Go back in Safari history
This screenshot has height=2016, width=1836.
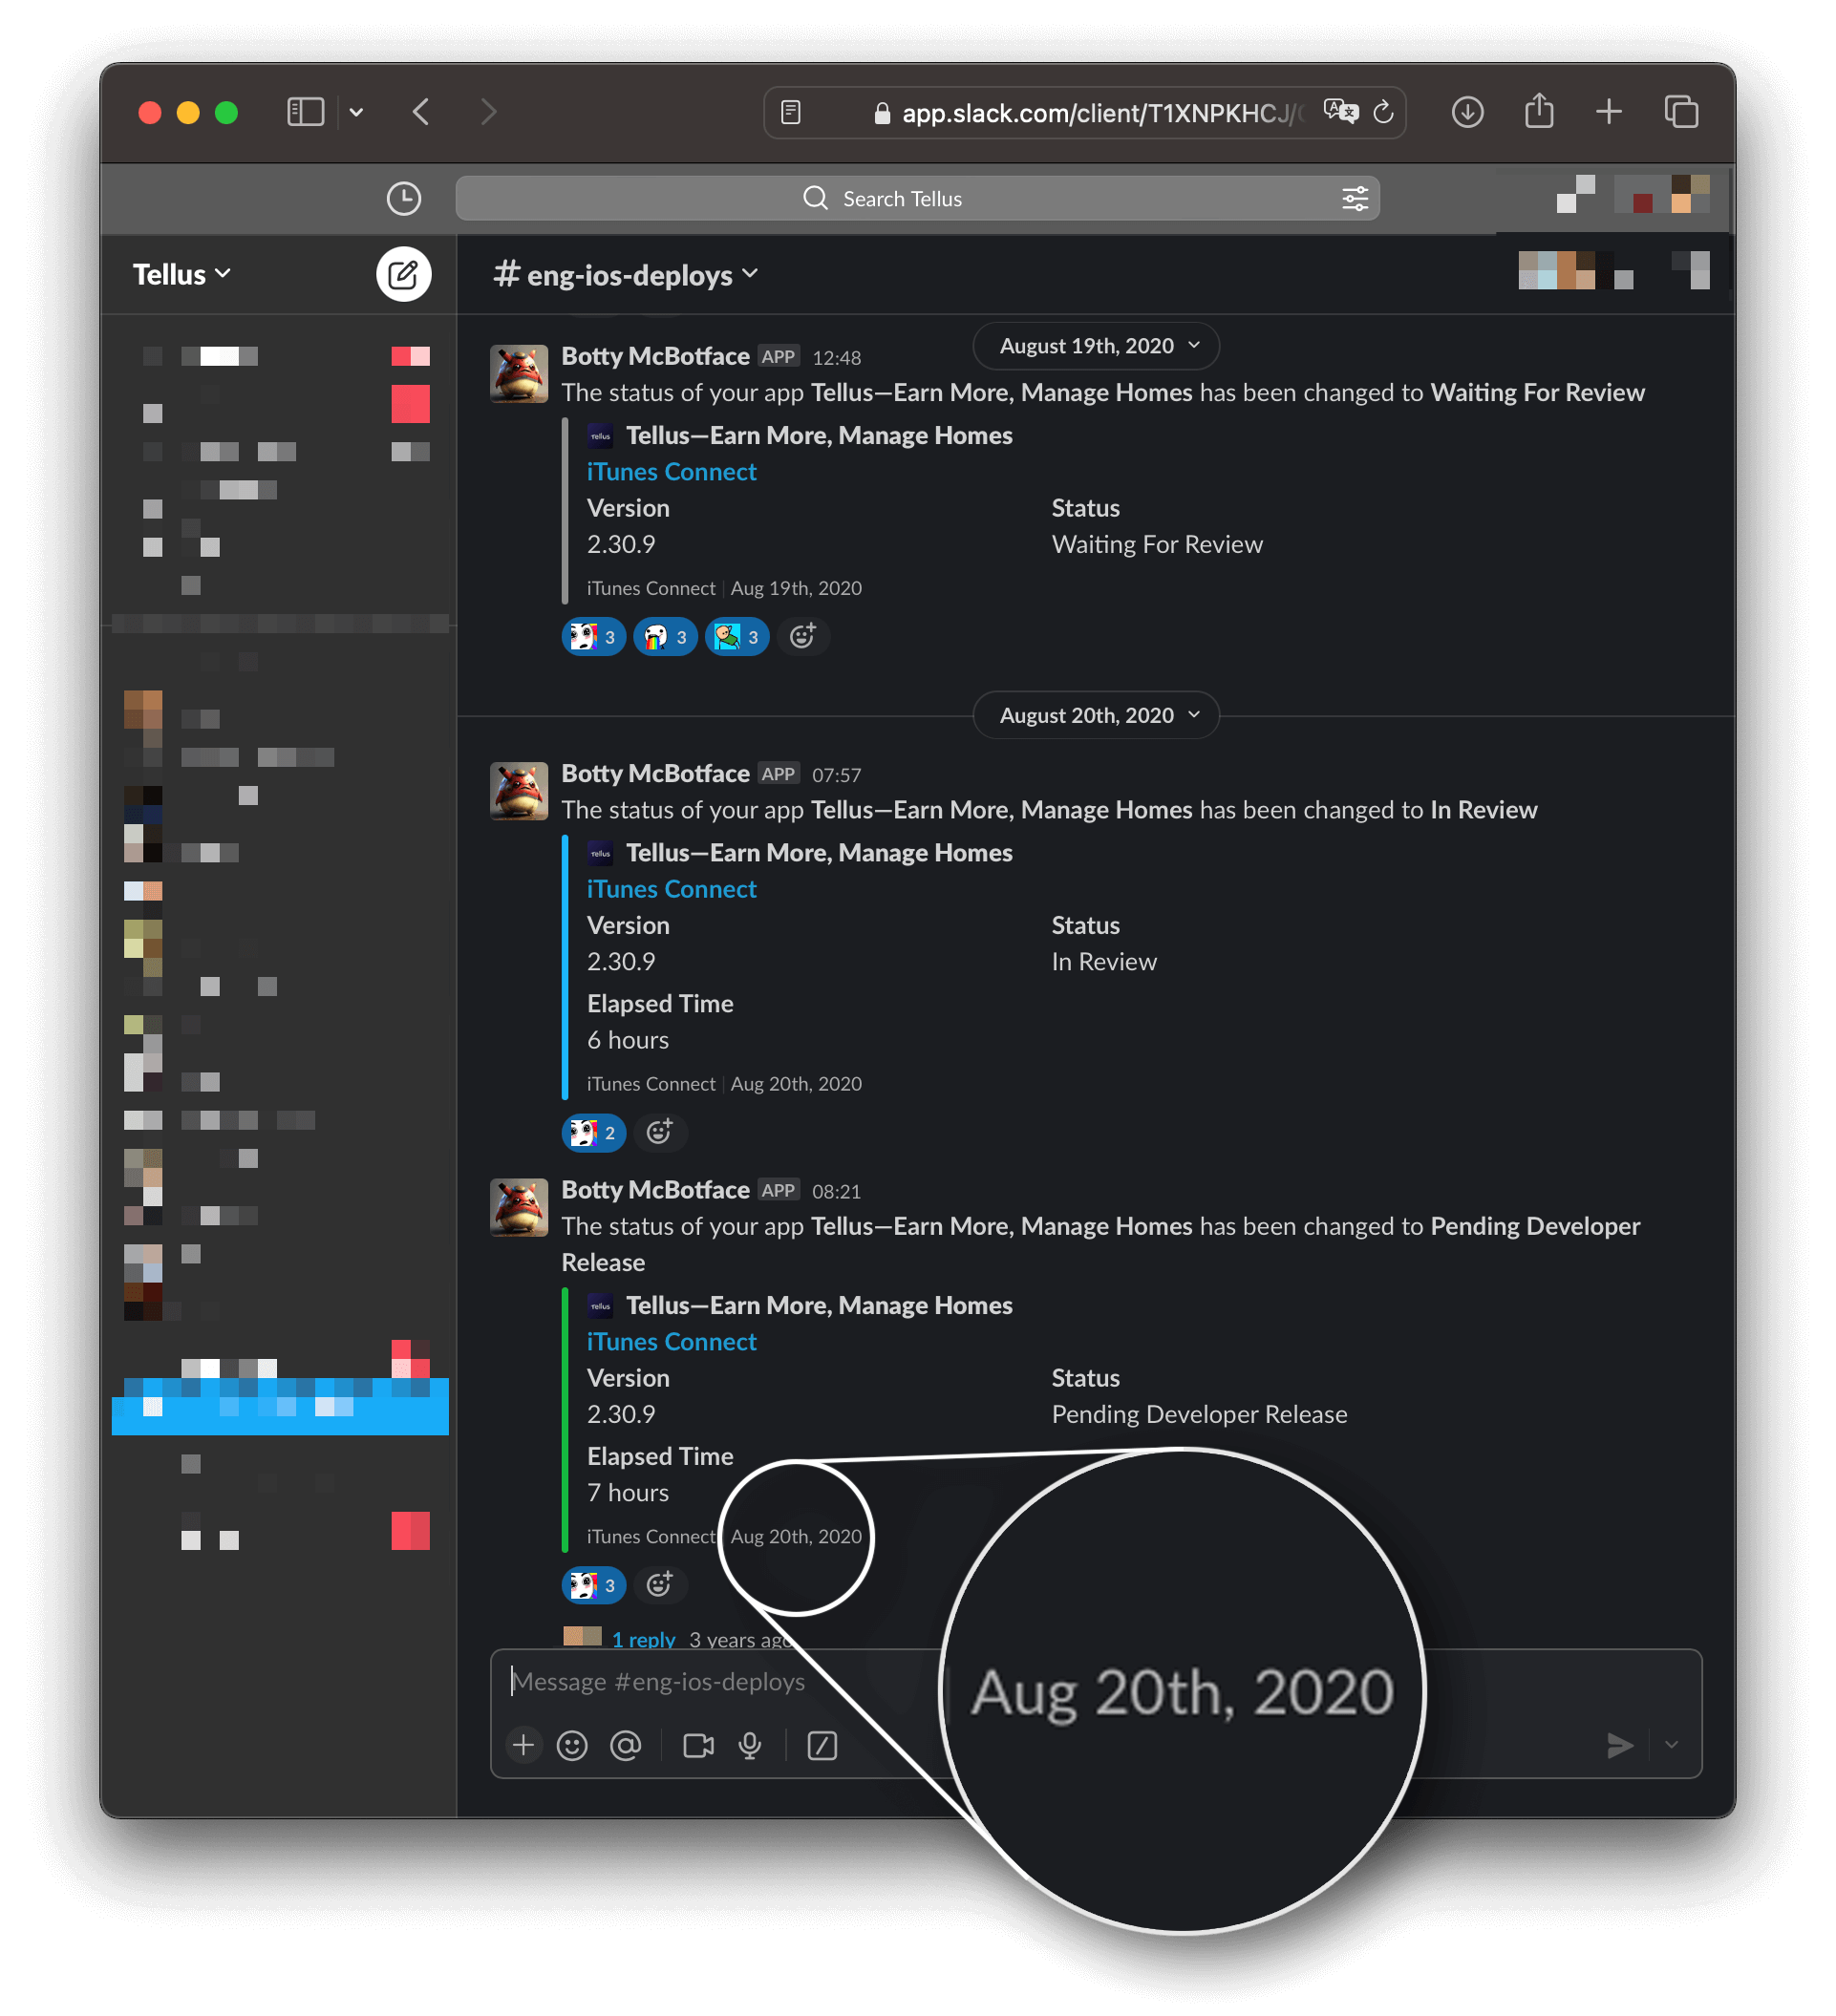pos(421,112)
